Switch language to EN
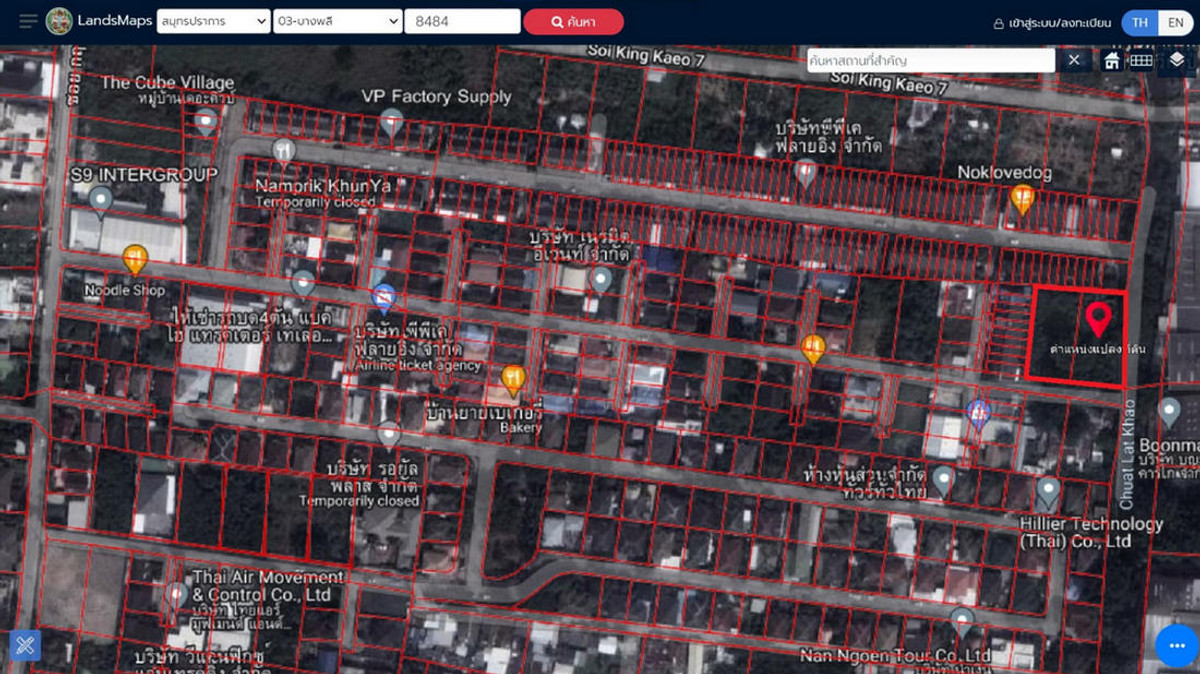 tap(1175, 22)
